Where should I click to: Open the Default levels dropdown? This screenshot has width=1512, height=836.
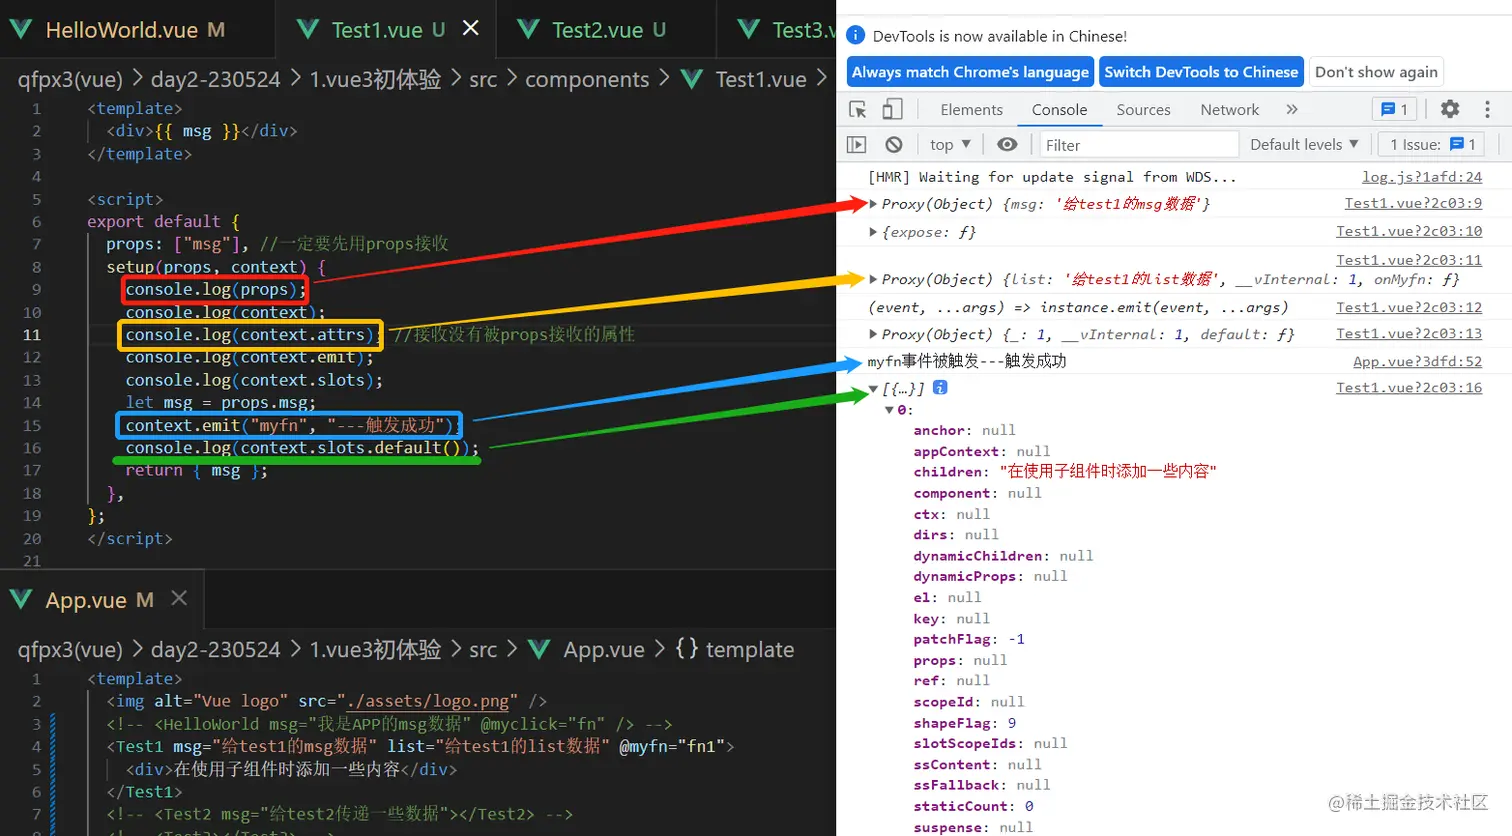coord(1300,145)
